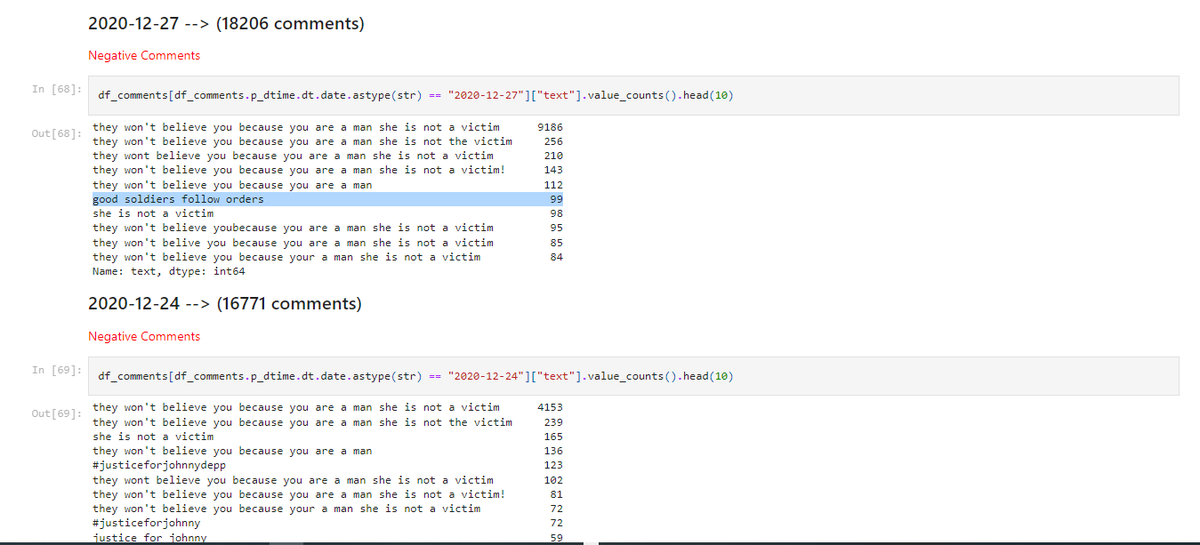Viewport: 1200px width, 545px height.
Task: Click count value 4153 in output 69
Action: pos(550,407)
